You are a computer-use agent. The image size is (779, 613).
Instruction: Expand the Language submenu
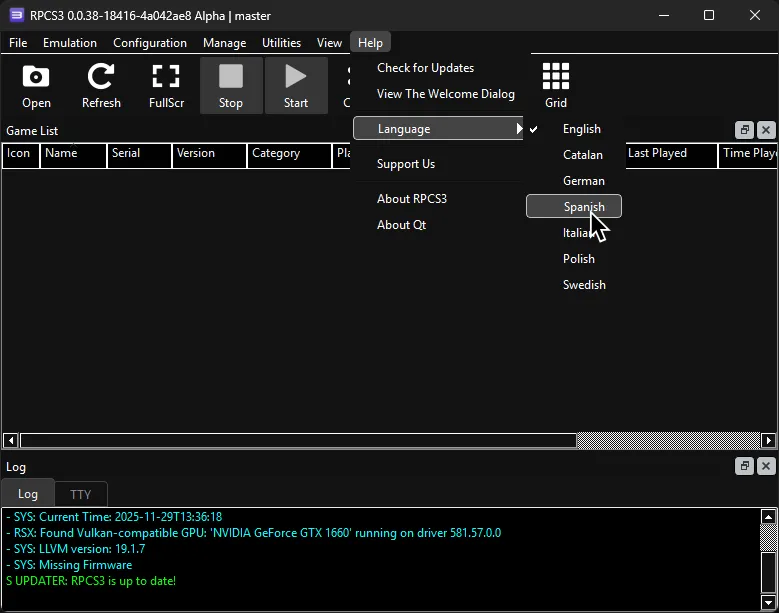[x=438, y=129]
